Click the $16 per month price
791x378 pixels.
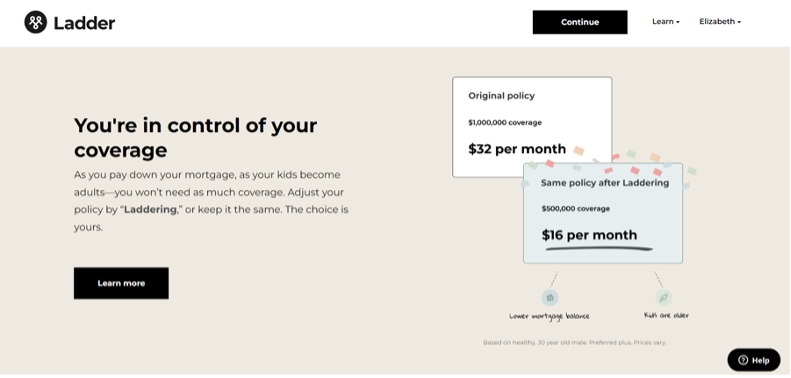[589, 235]
